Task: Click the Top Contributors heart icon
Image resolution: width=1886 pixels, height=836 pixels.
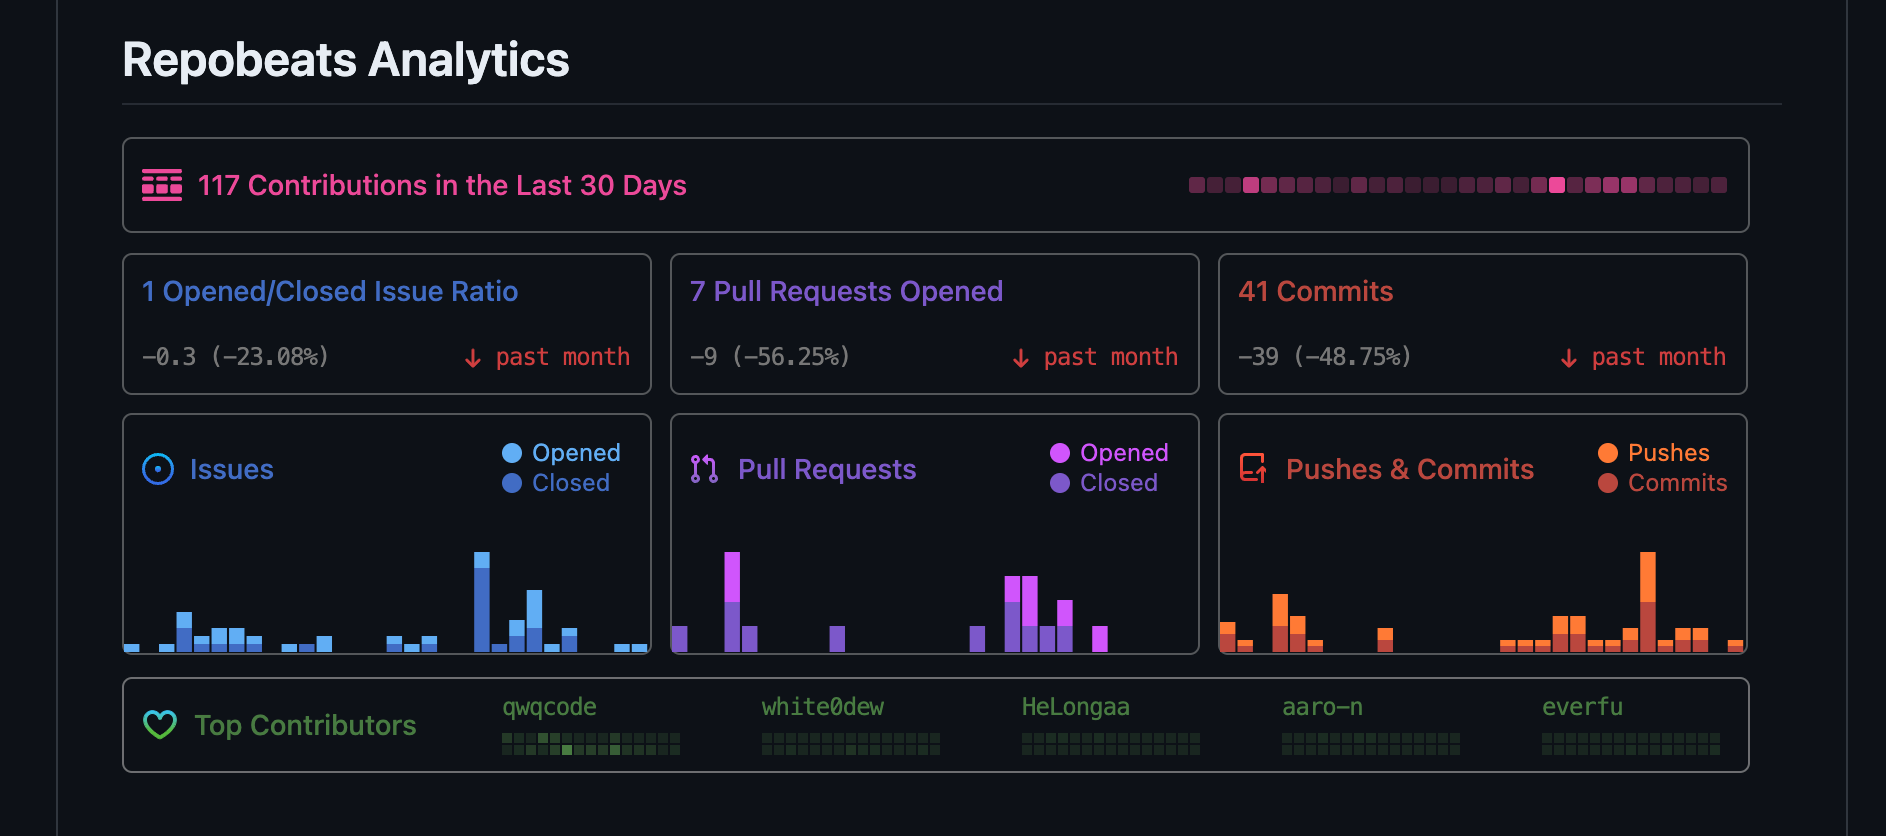Action: click(160, 725)
